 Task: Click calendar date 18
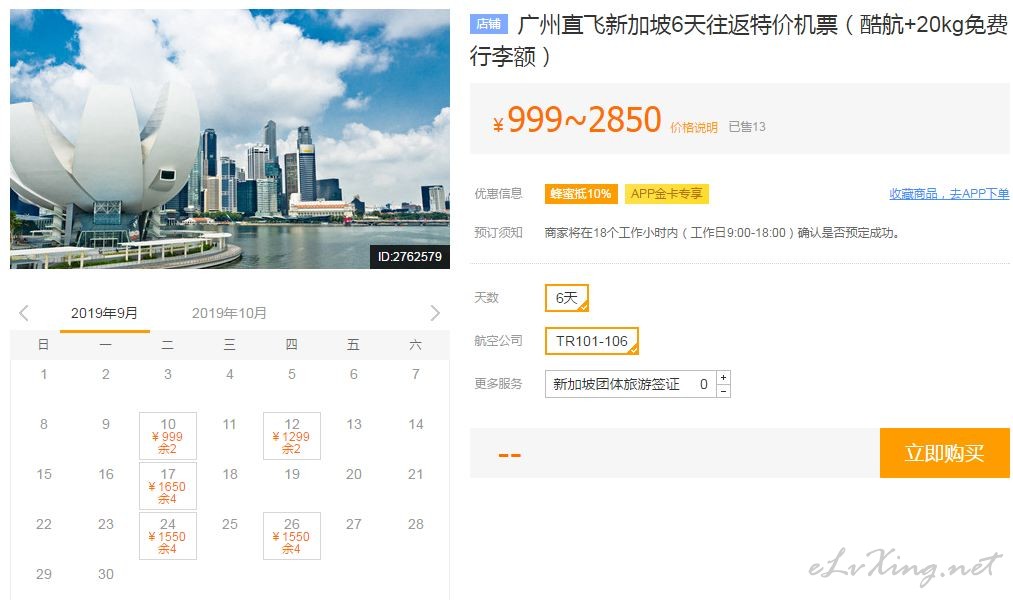pyautogui.click(x=230, y=474)
